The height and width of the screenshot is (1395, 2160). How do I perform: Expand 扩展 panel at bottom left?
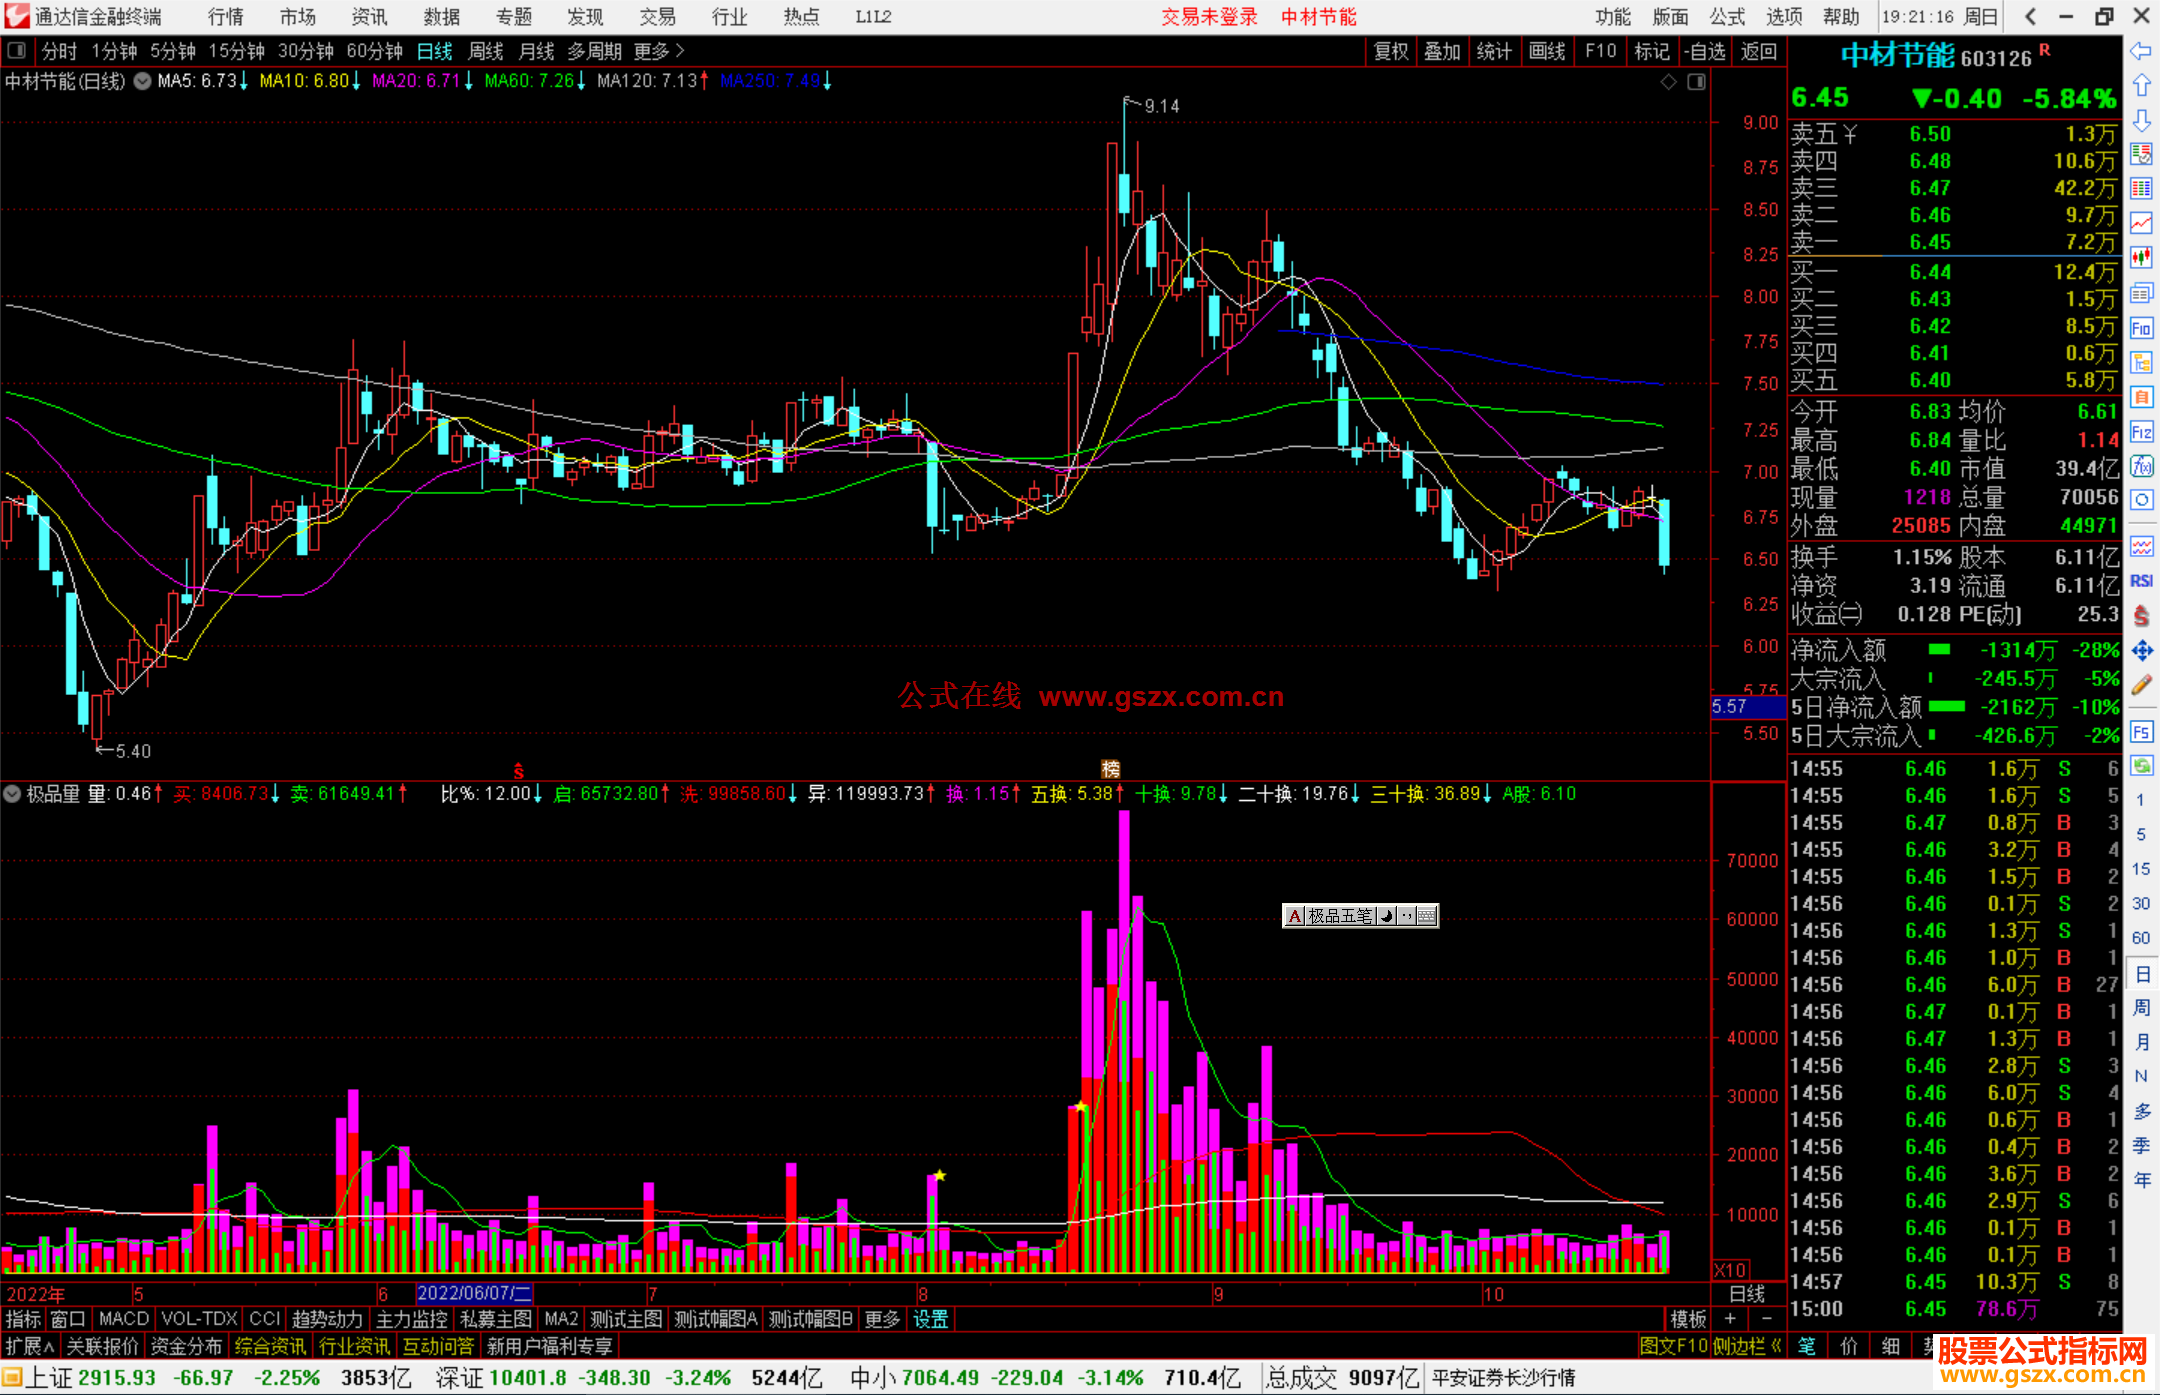(30, 1346)
